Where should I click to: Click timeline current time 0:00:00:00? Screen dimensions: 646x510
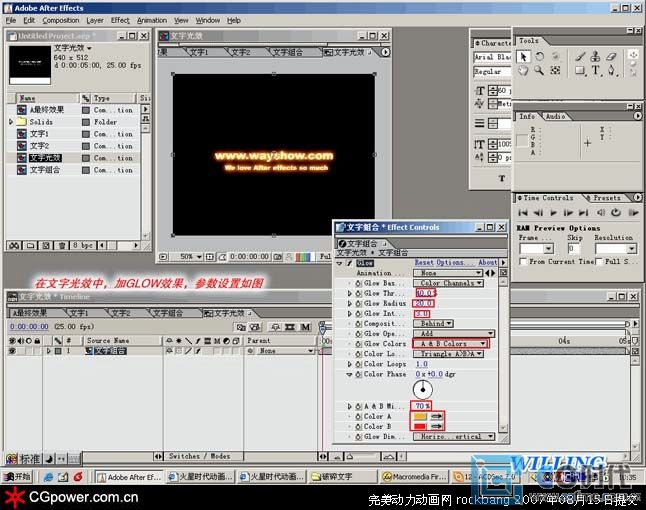29,327
